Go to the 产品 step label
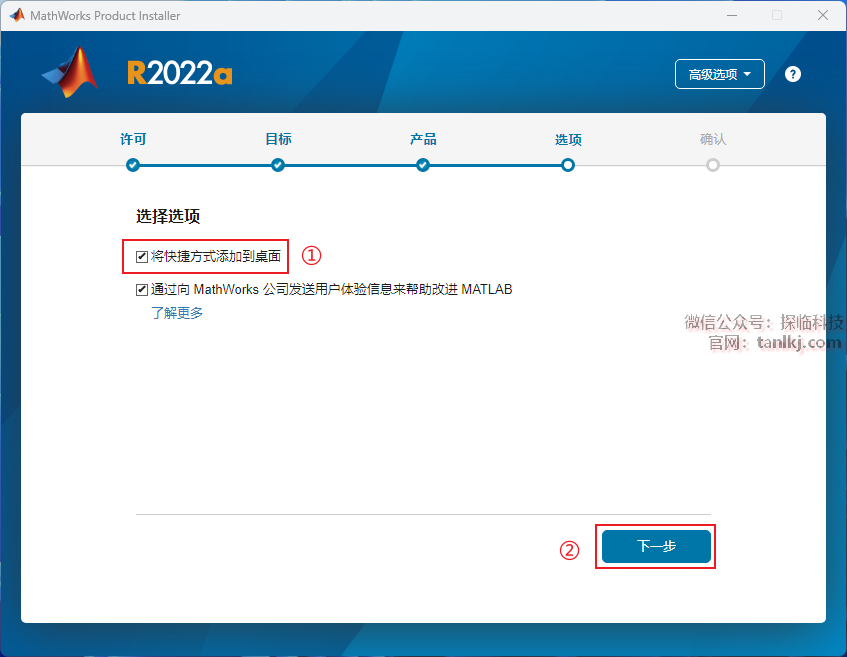 423,139
